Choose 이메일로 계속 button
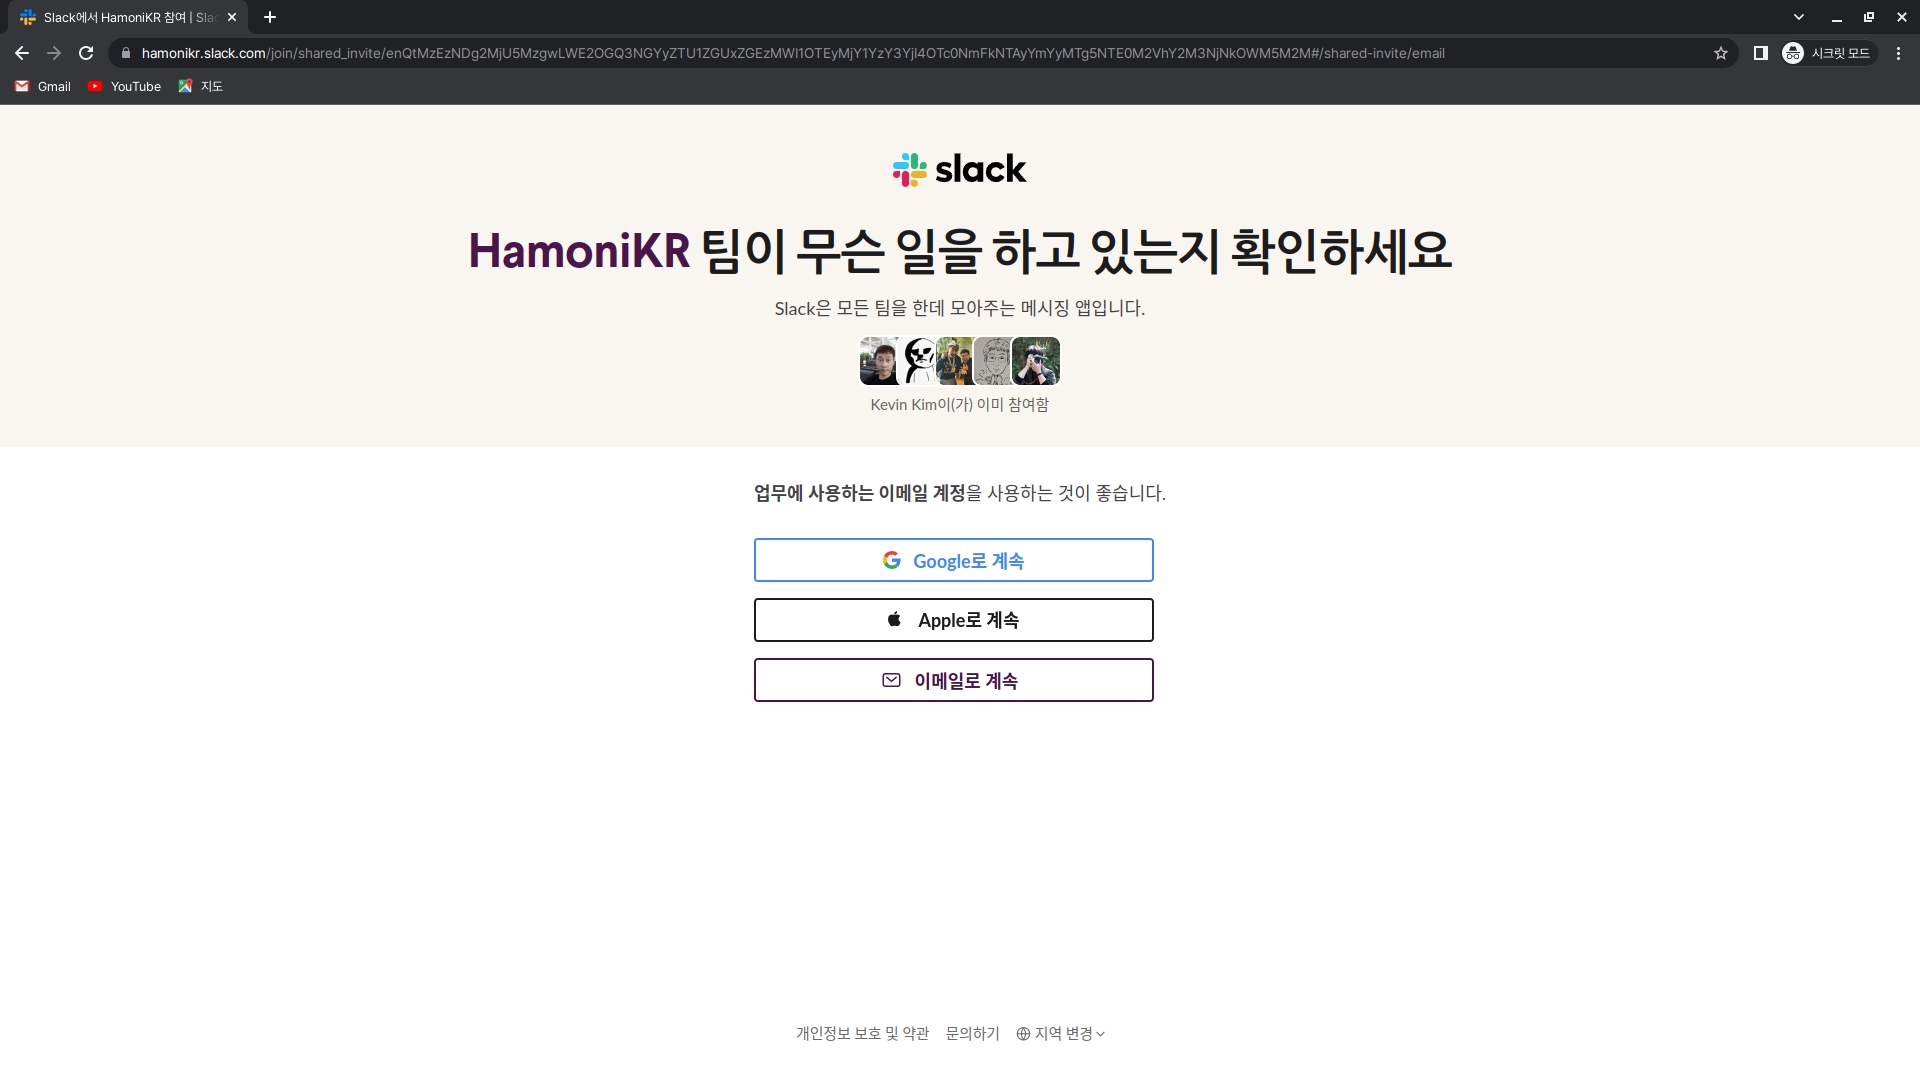Image resolution: width=1920 pixels, height=1080 pixels. [x=953, y=680]
